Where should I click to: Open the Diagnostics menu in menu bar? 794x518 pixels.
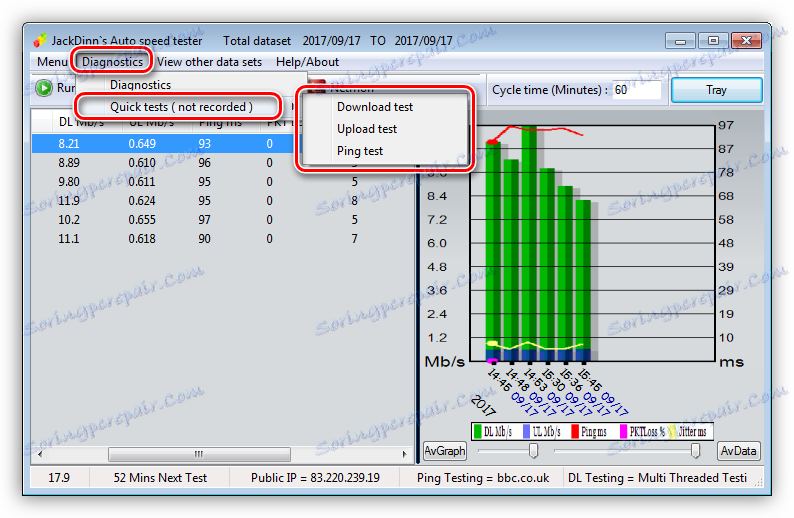pos(112,62)
